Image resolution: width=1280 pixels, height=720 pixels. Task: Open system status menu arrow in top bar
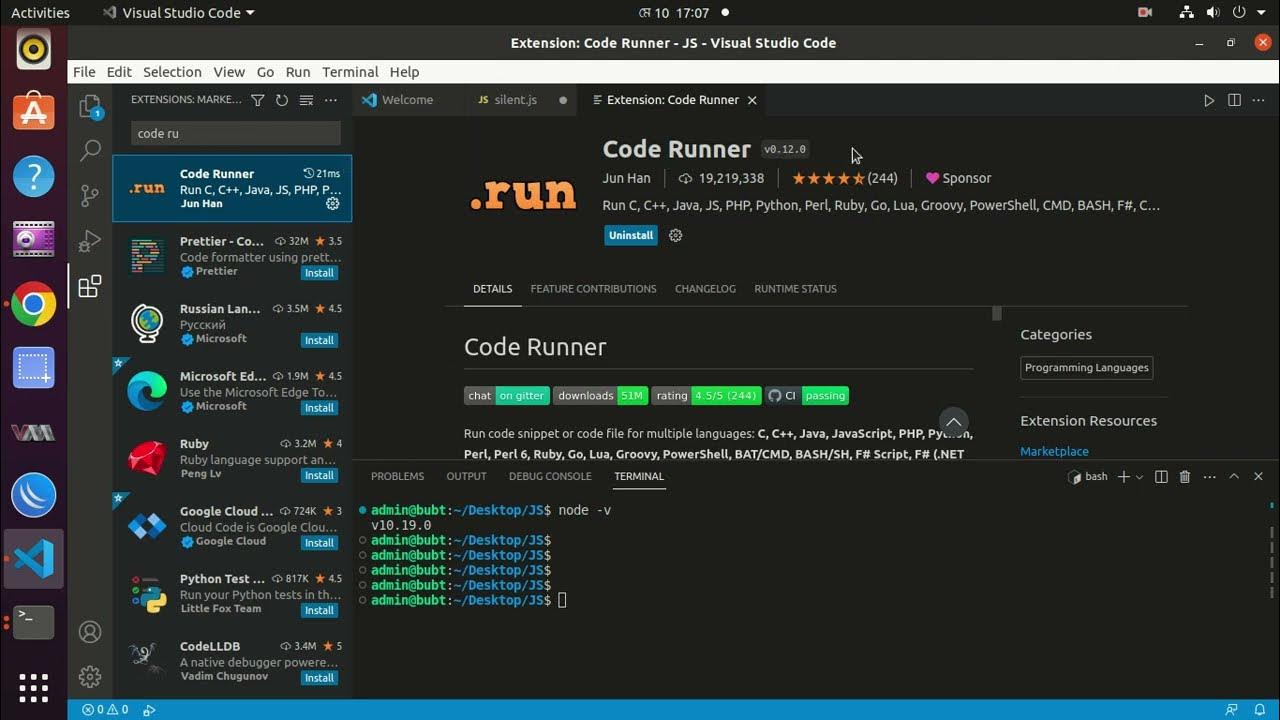[1262, 13]
